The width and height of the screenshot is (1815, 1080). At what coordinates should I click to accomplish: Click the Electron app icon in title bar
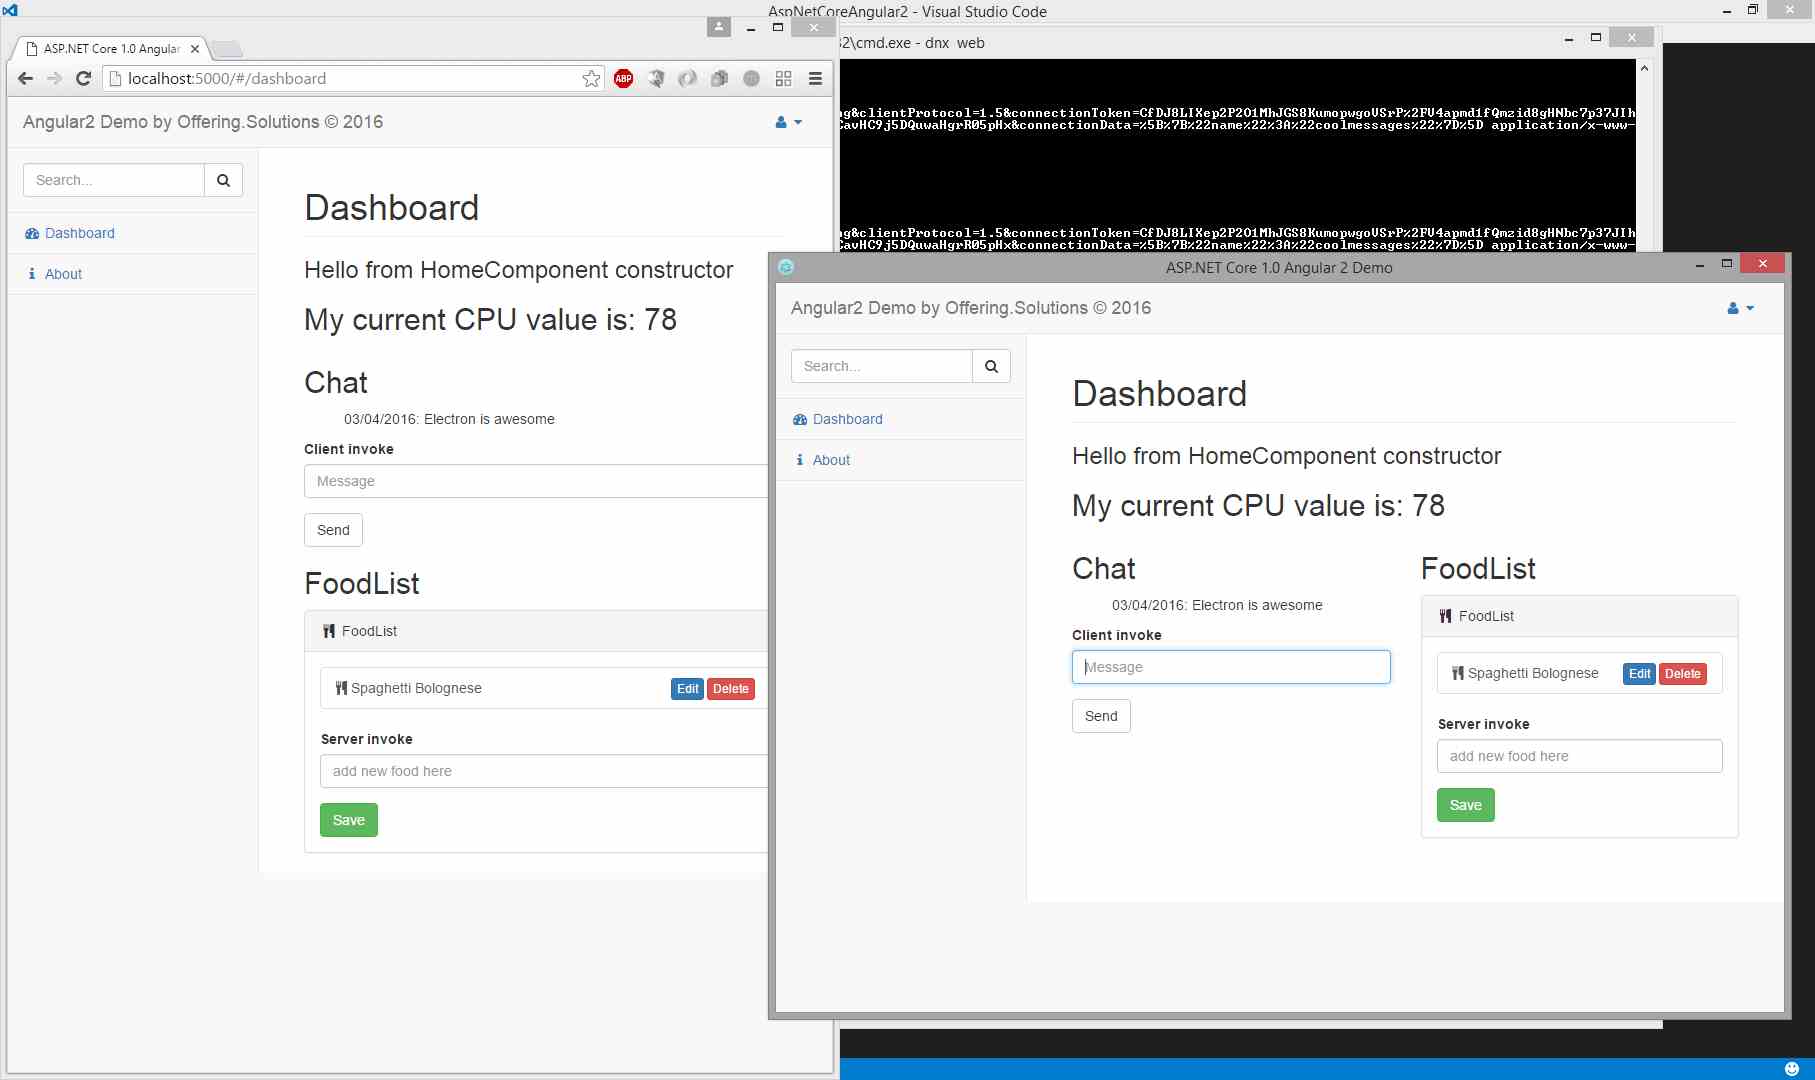[x=786, y=267]
